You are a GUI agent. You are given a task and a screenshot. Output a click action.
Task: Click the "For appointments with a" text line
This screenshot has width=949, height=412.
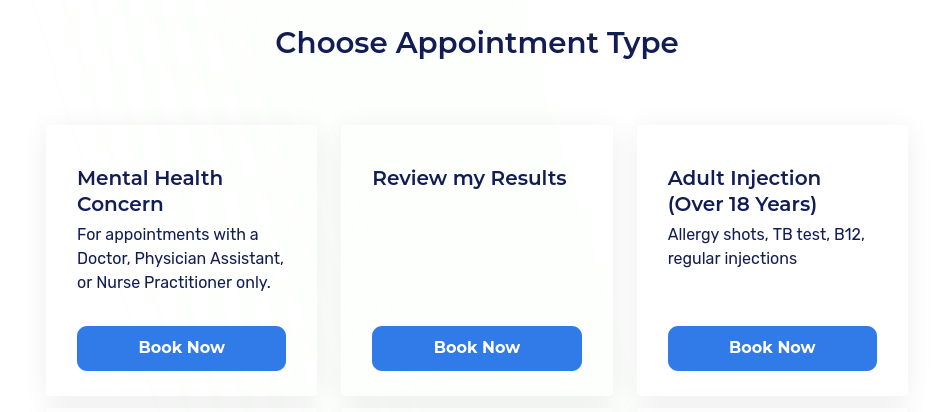[168, 234]
